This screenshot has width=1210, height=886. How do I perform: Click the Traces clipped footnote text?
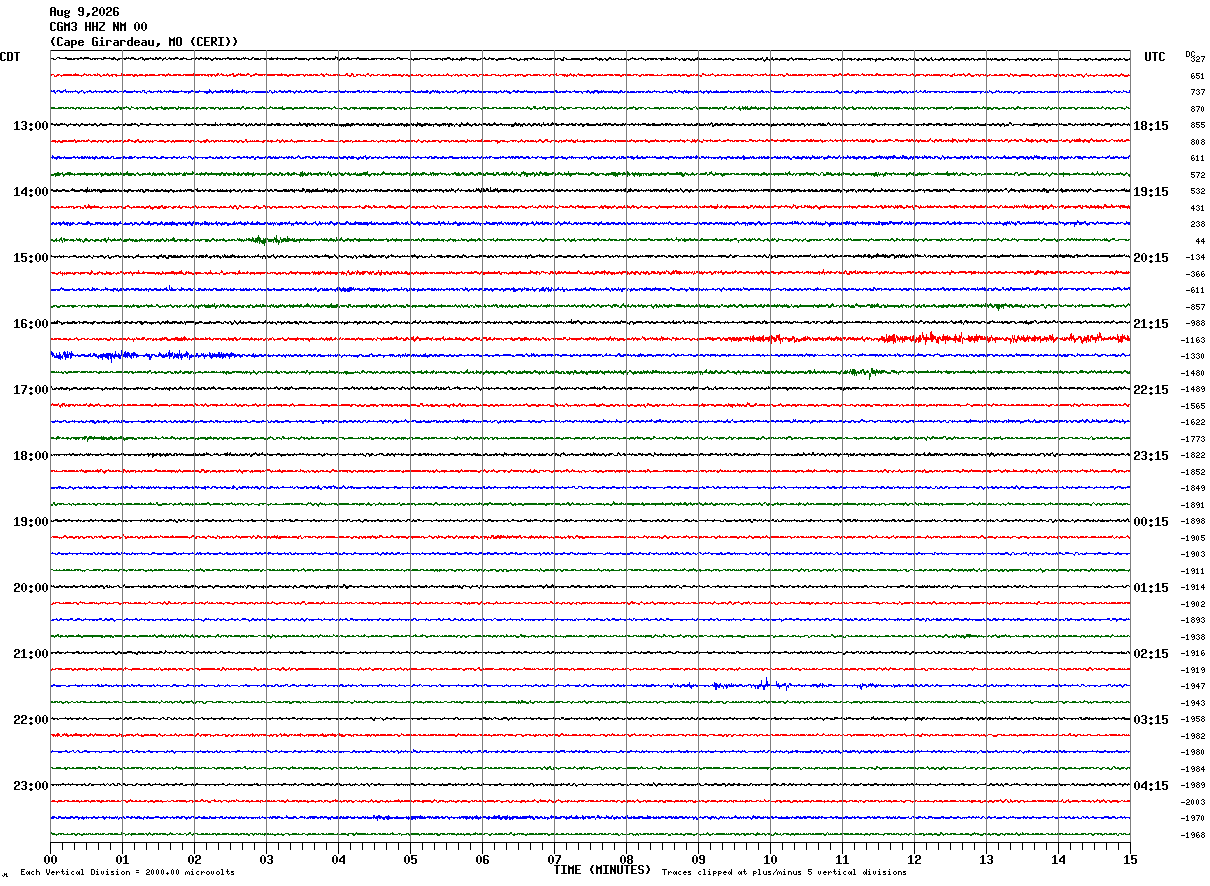tap(784, 872)
